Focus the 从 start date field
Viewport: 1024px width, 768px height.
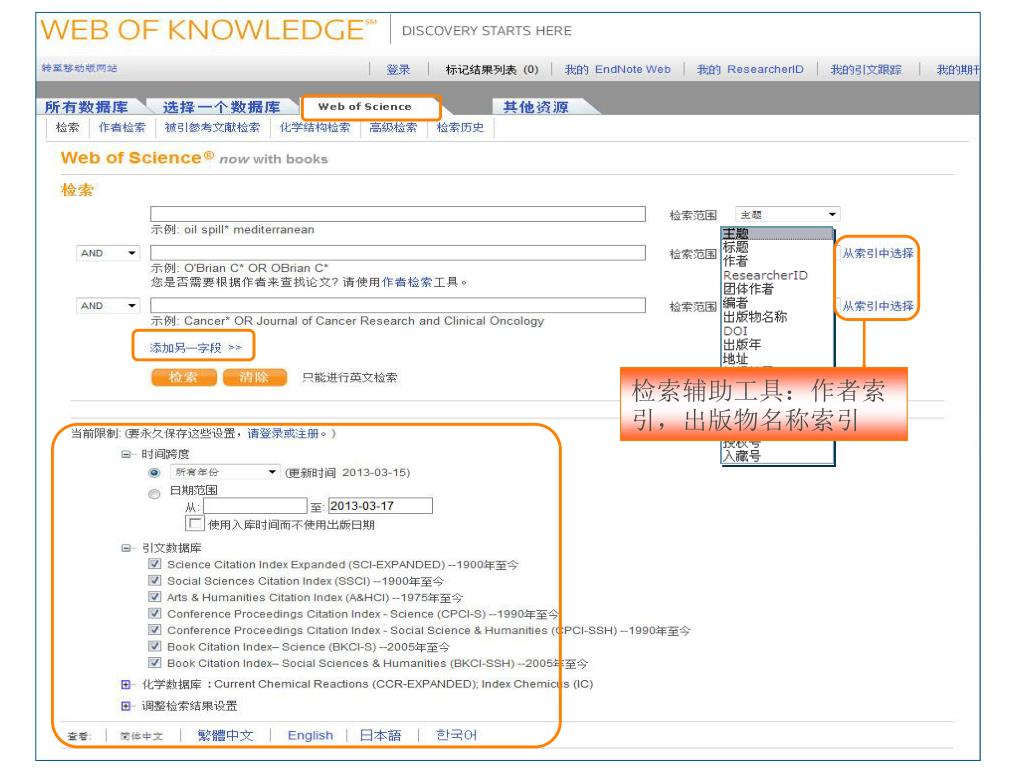pyautogui.click(x=255, y=505)
